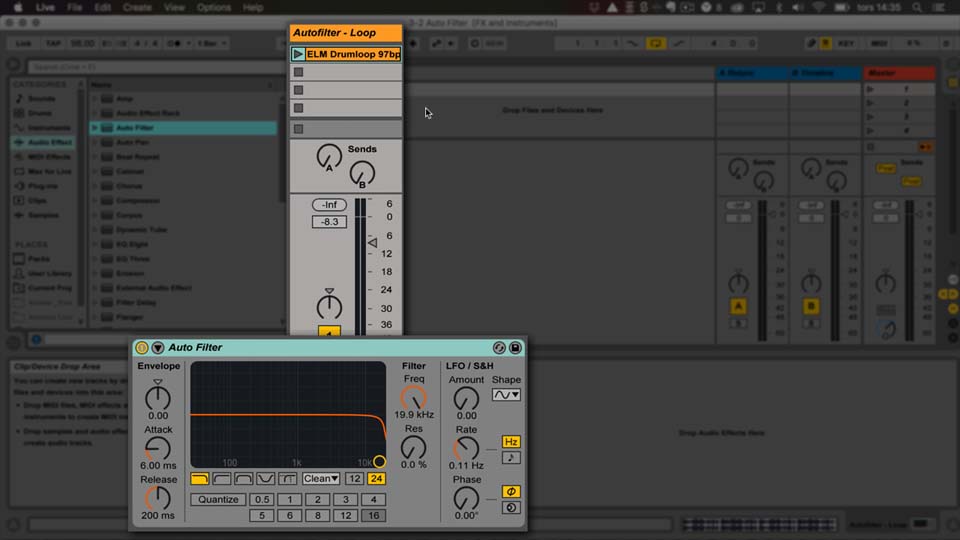Select Drums category in browser

40,113
